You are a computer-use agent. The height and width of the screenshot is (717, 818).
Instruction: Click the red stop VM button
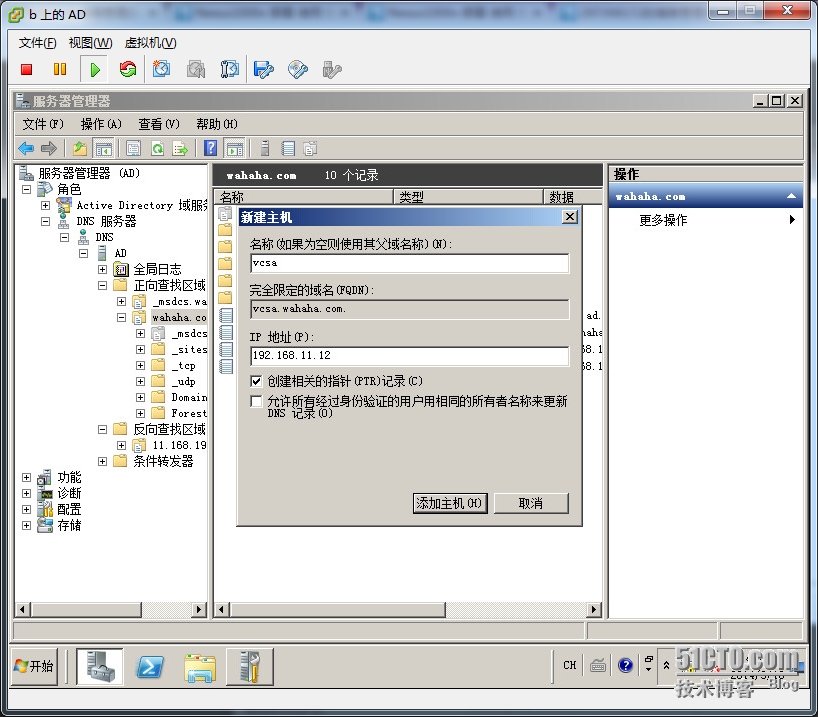(x=27, y=69)
